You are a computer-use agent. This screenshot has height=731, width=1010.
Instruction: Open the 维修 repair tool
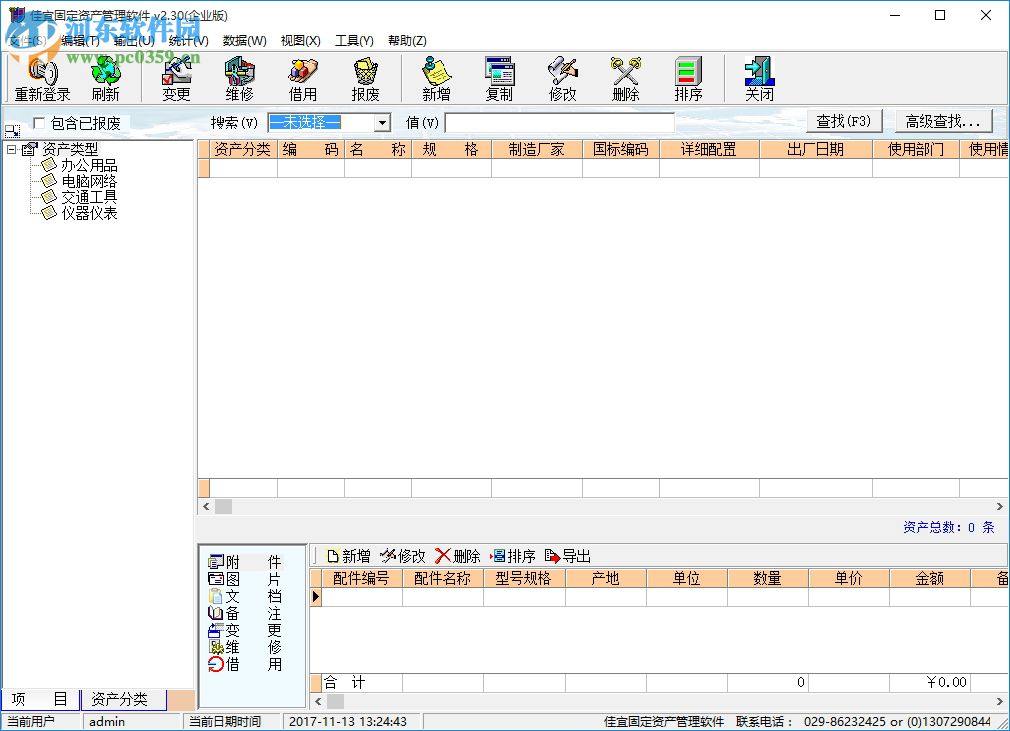[239, 79]
